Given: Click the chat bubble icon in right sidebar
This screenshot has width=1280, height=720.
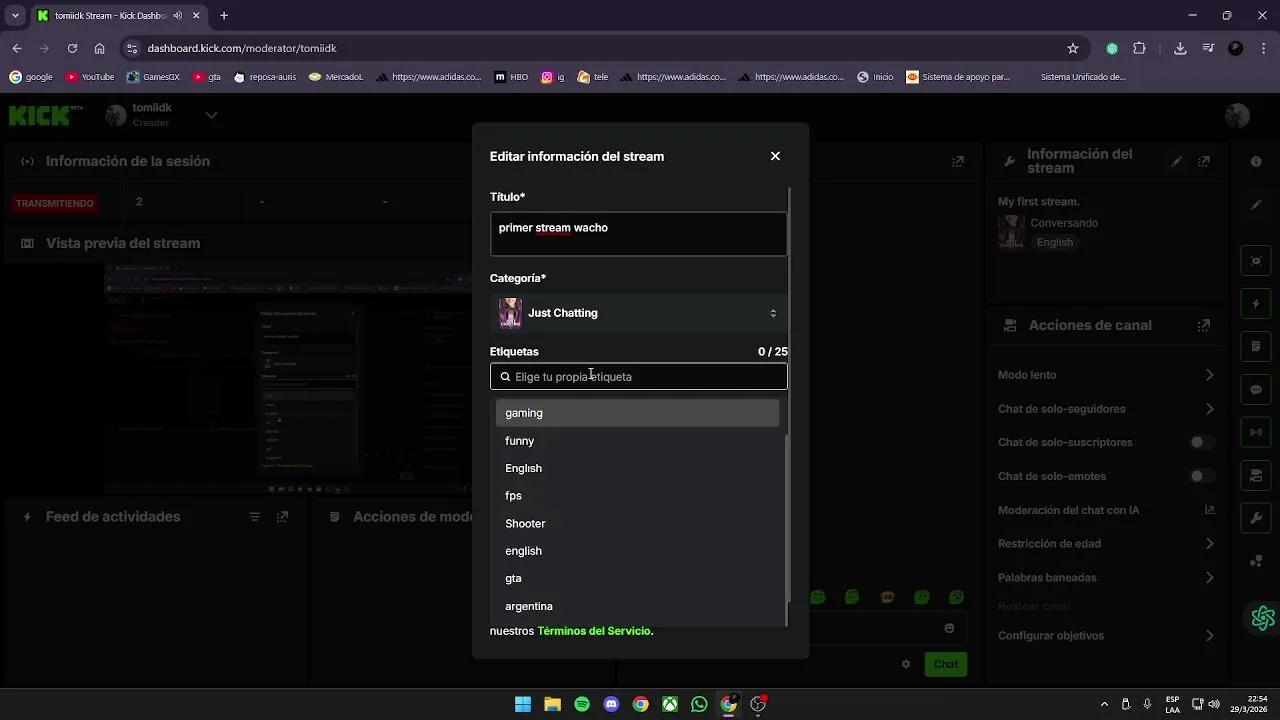Looking at the screenshot, I should [1256, 390].
